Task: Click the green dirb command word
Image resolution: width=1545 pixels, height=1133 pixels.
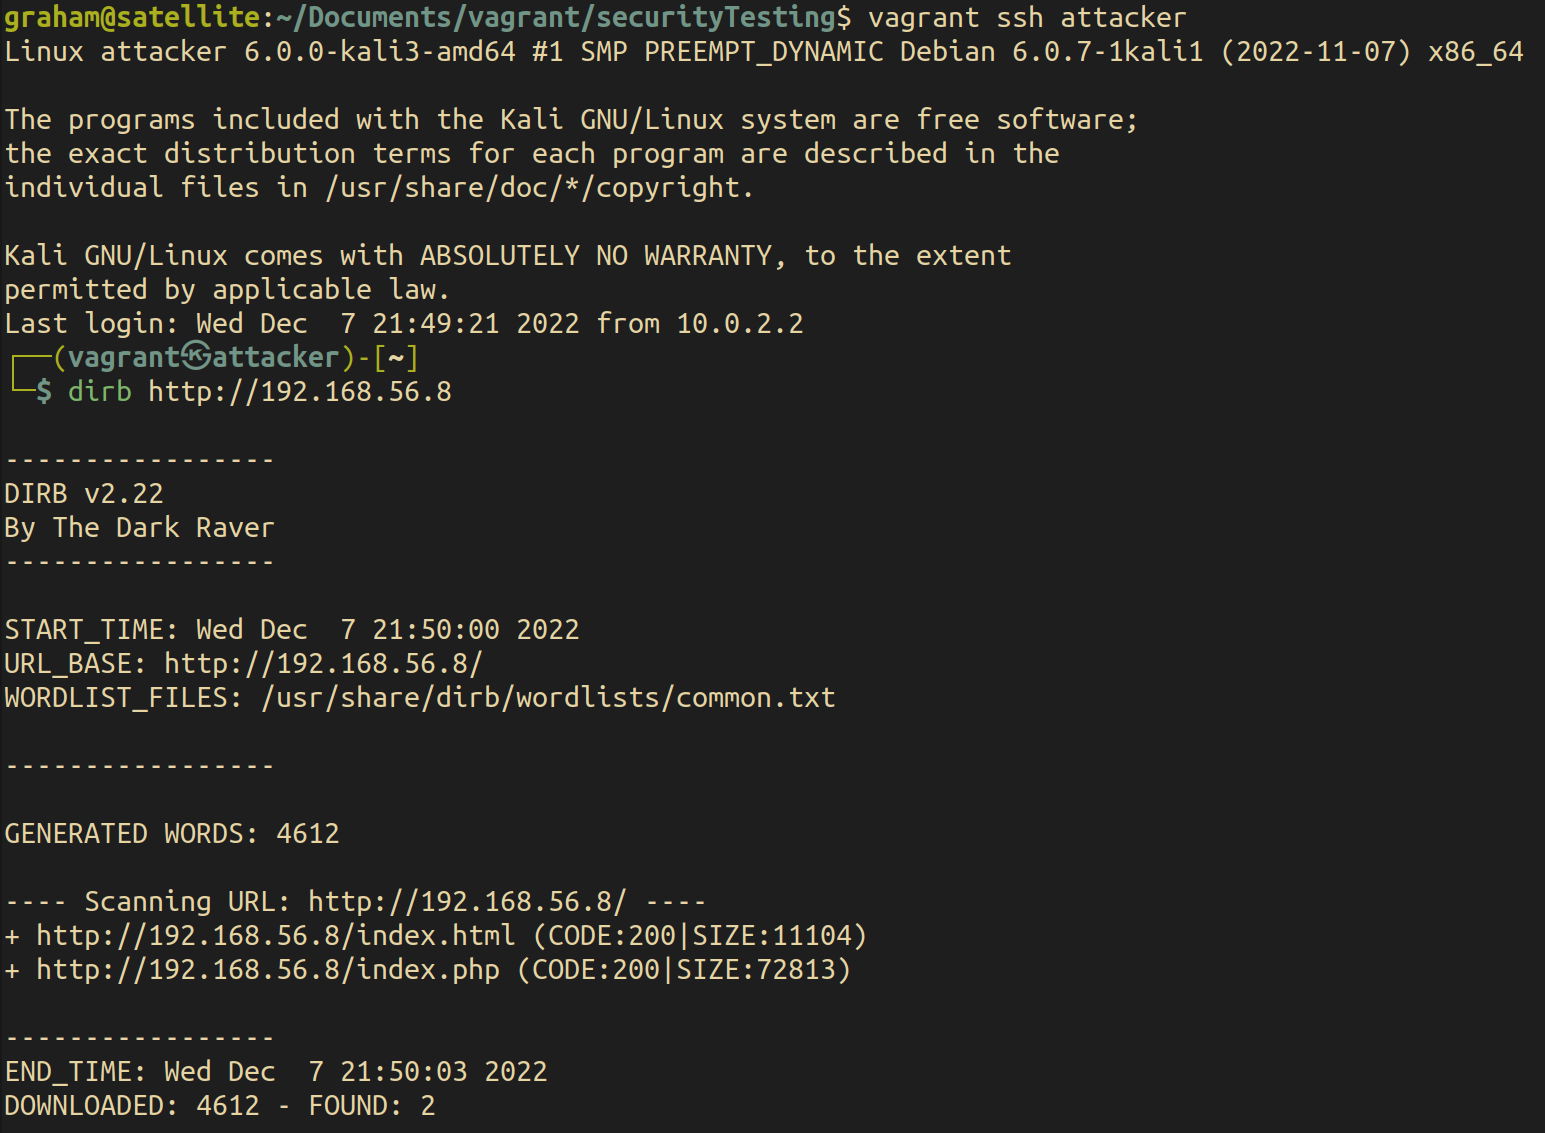Action: pyautogui.click(x=100, y=392)
